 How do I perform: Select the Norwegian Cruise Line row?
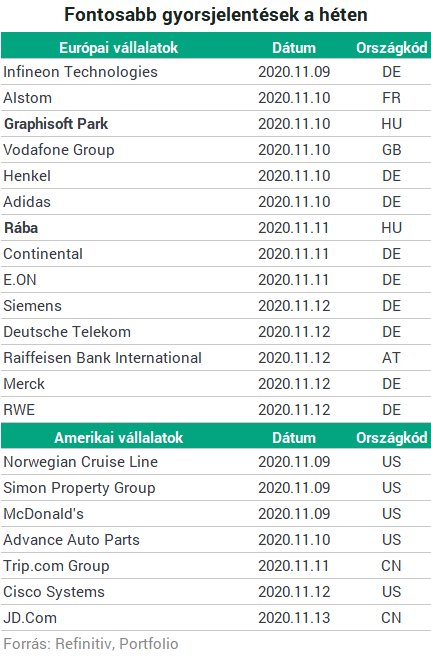[216, 462]
